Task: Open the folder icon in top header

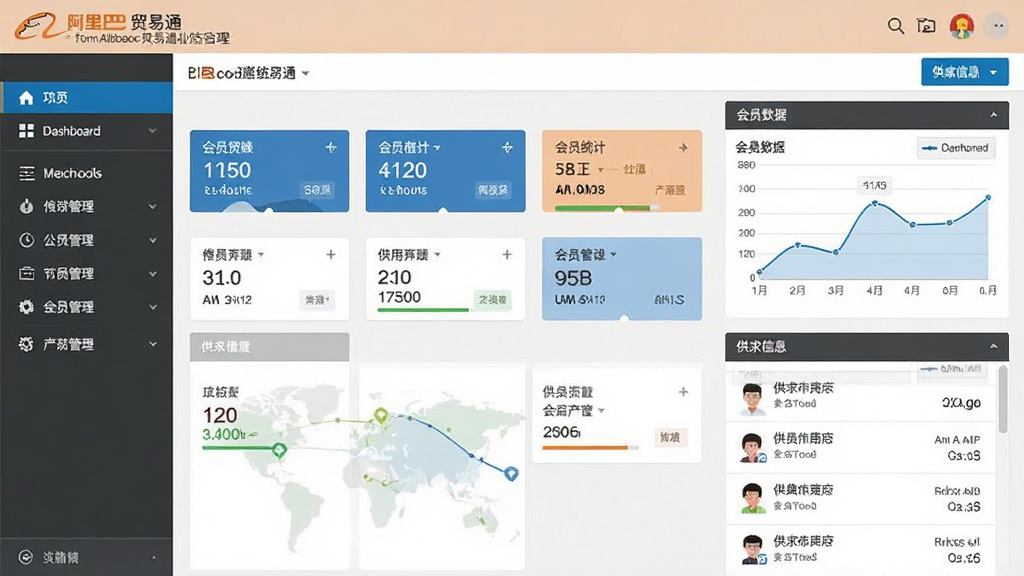Action: [926, 25]
